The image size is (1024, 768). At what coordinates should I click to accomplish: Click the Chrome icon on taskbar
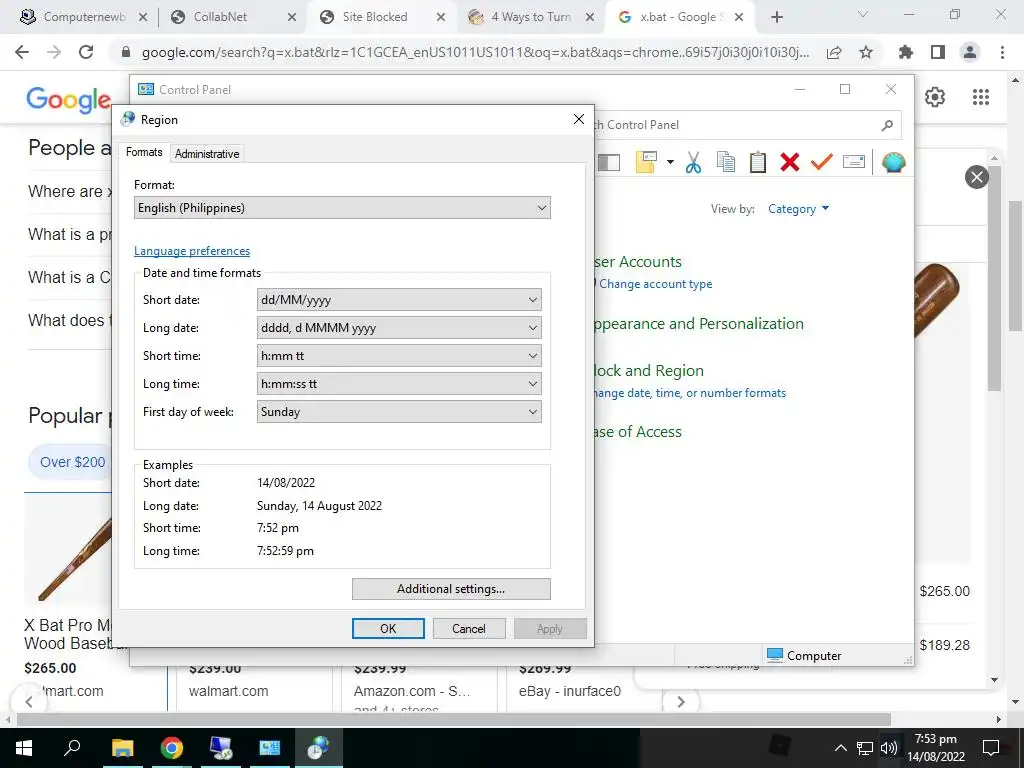point(172,748)
